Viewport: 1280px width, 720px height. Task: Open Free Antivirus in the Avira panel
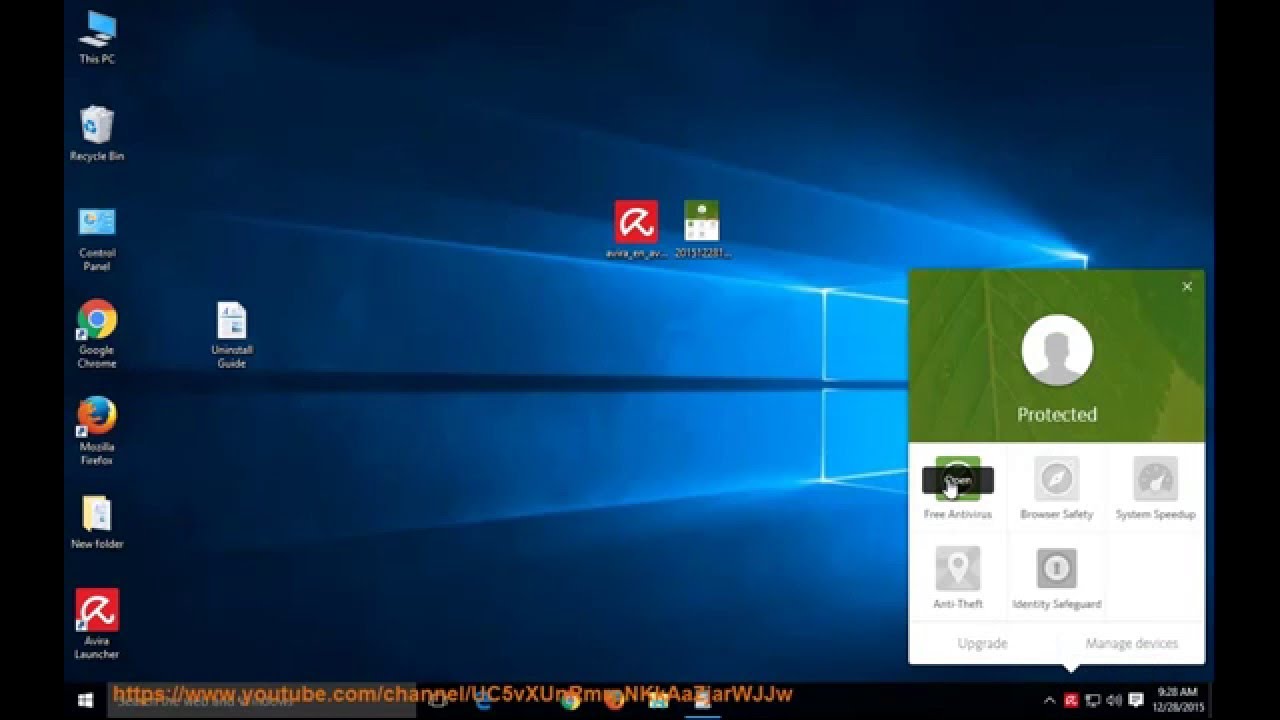pos(958,488)
